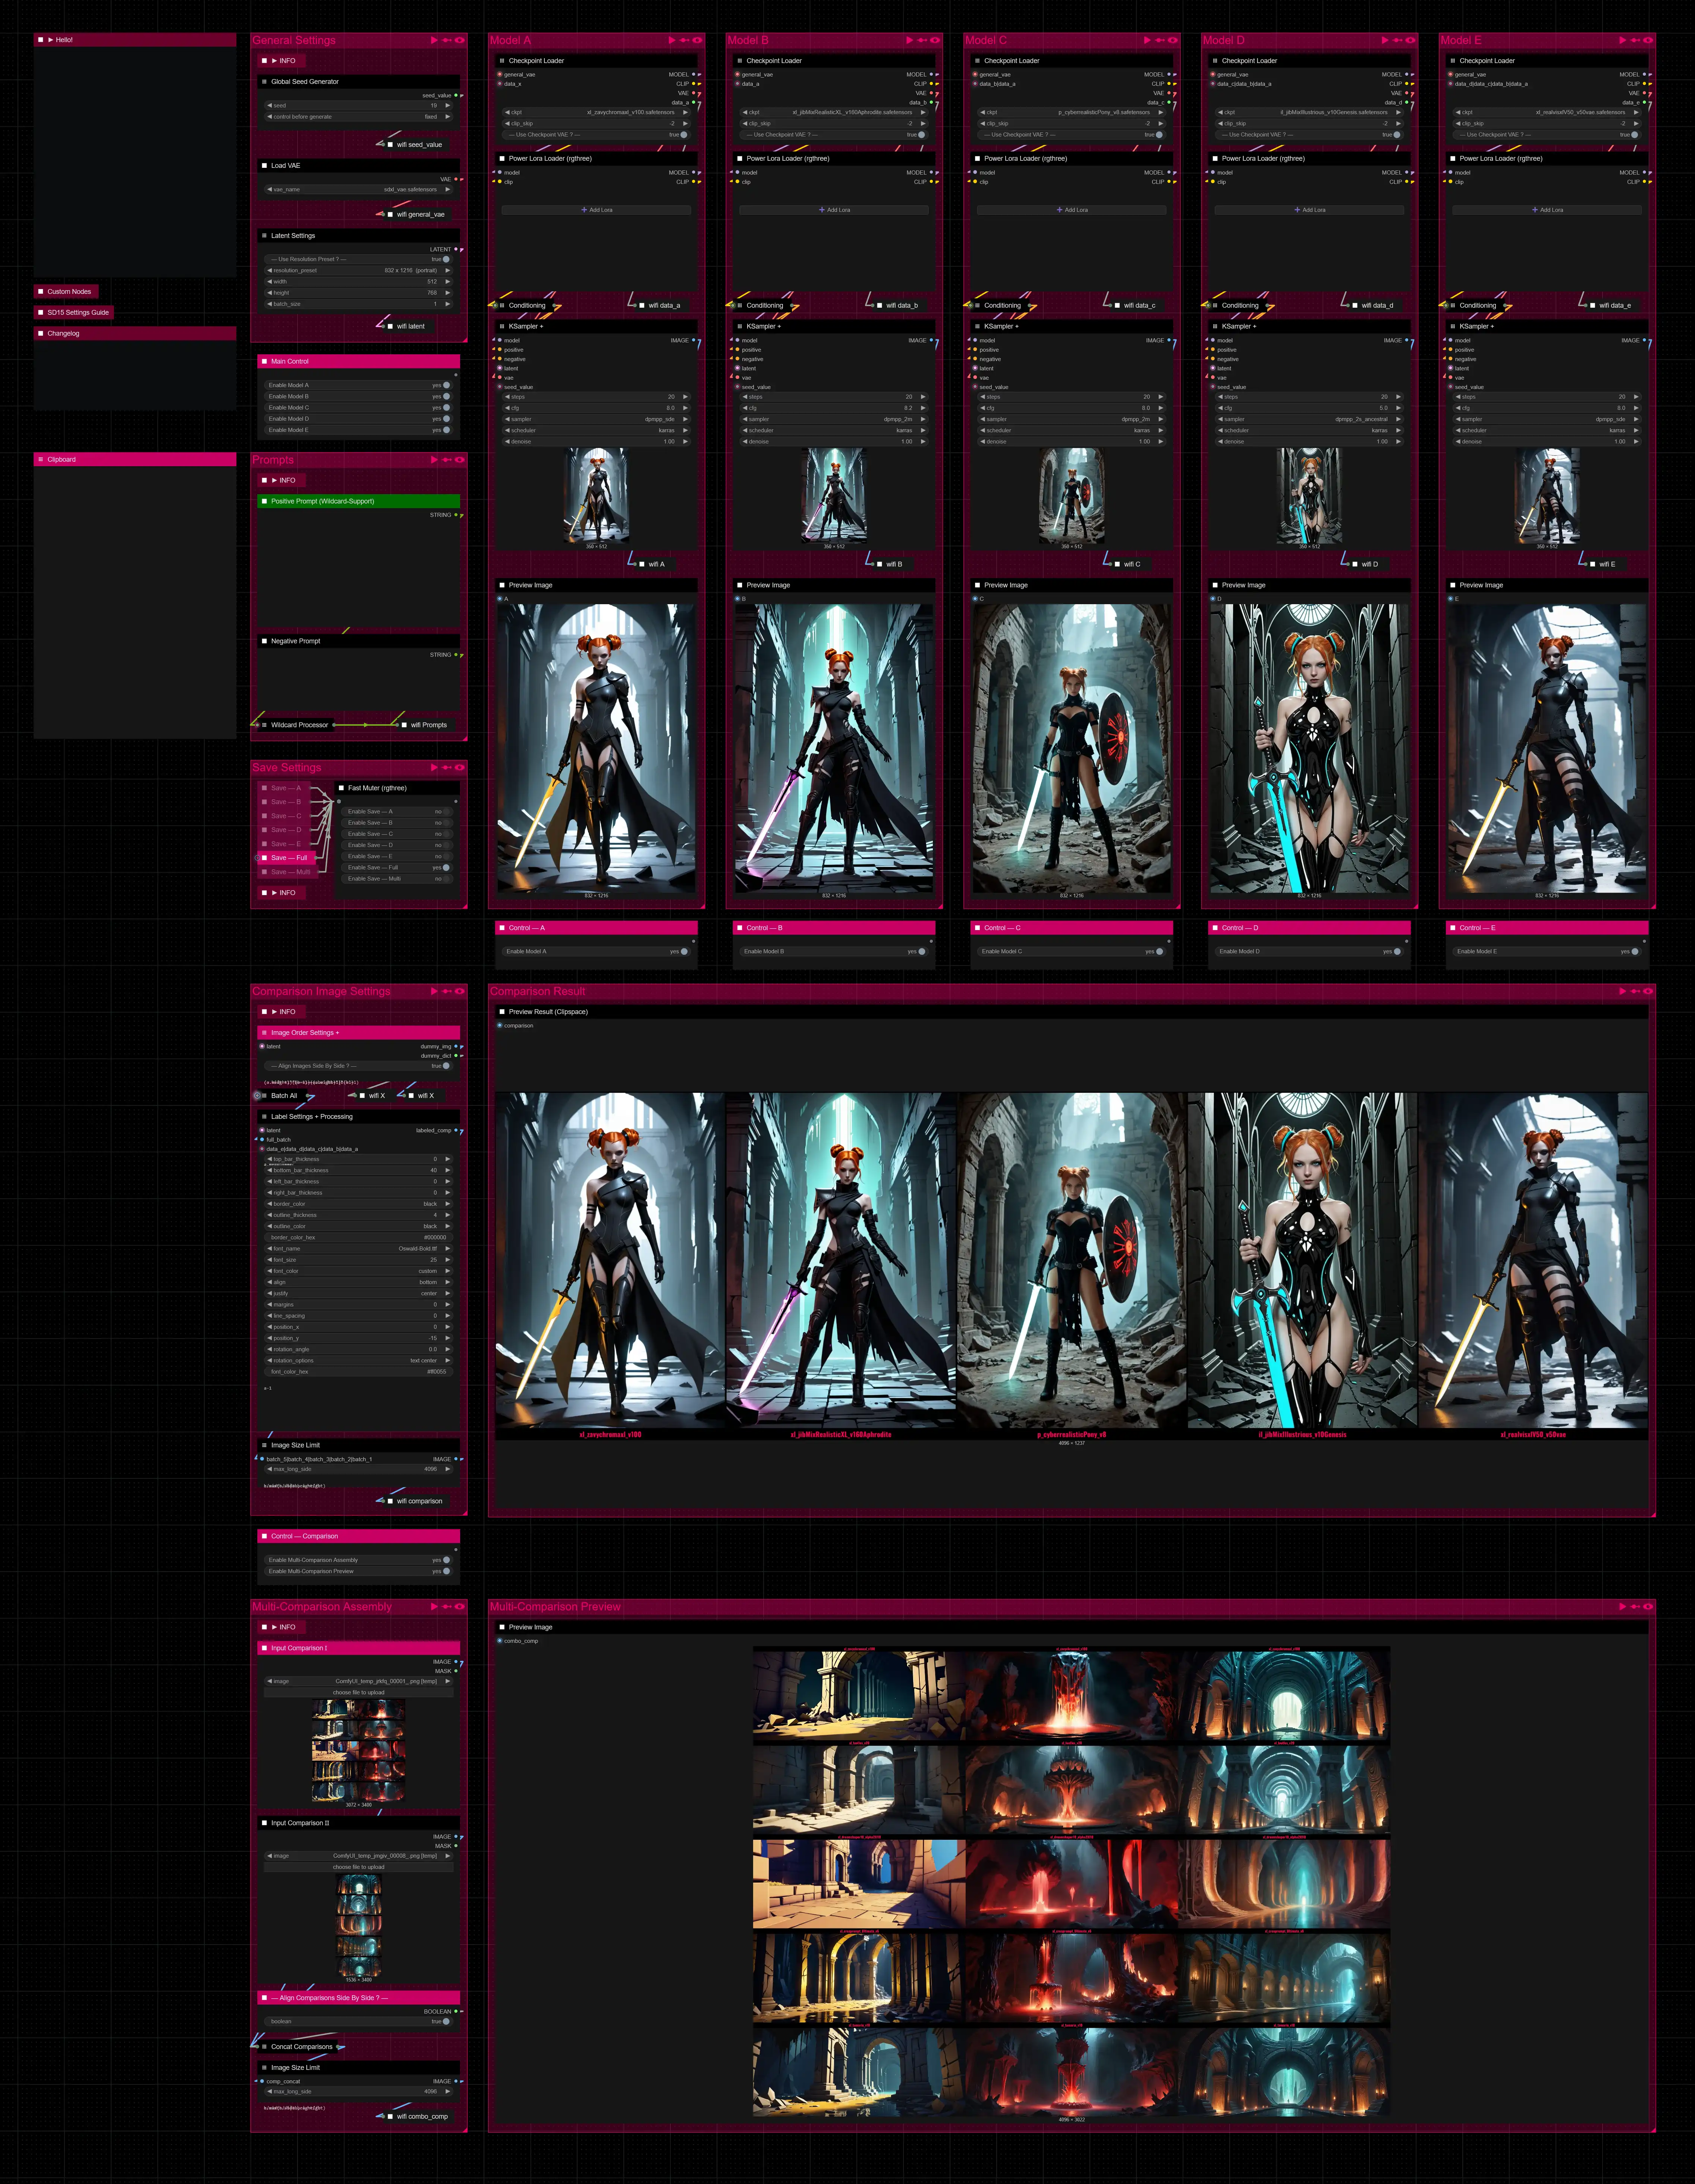
Task: Toggle Enable Save — Full in Fast Muter
Action: point(446,868)
